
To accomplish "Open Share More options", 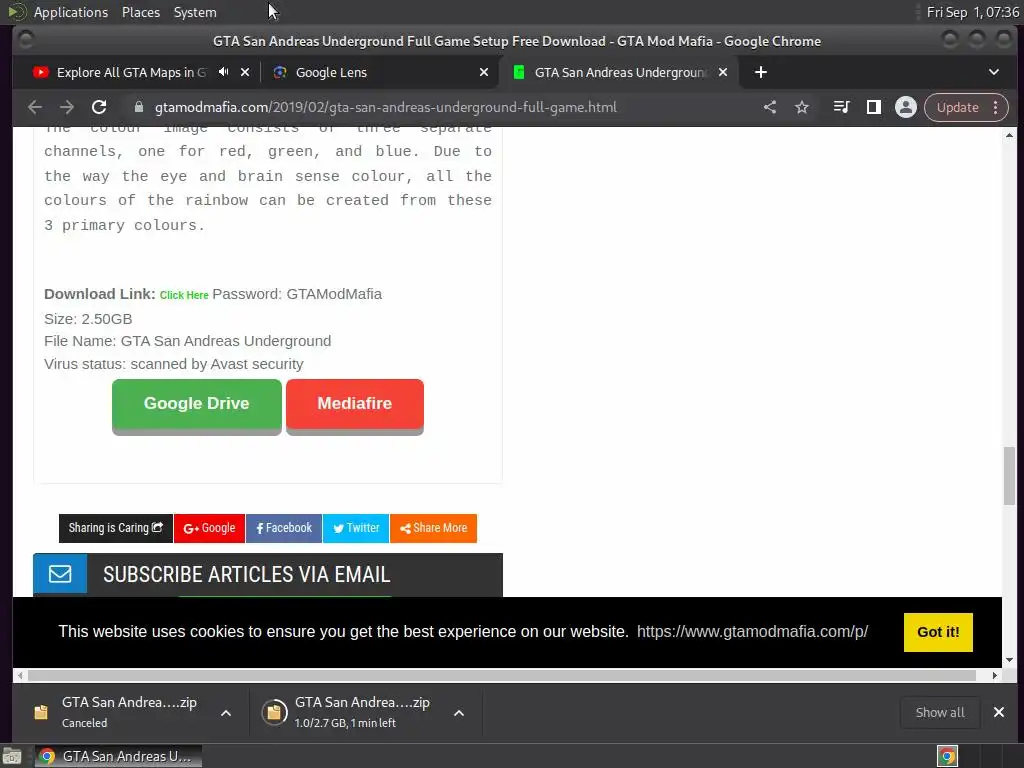I will click(x=434, y=528).
